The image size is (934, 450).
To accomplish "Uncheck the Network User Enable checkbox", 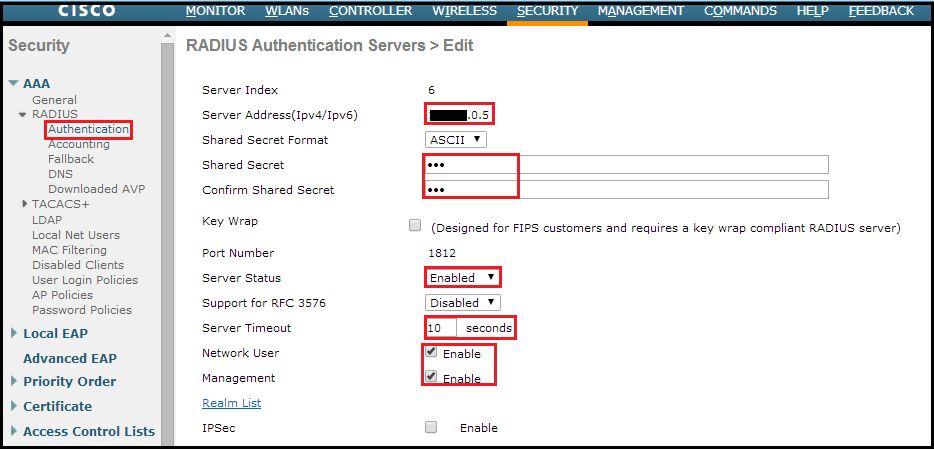I will click(431, 352).
